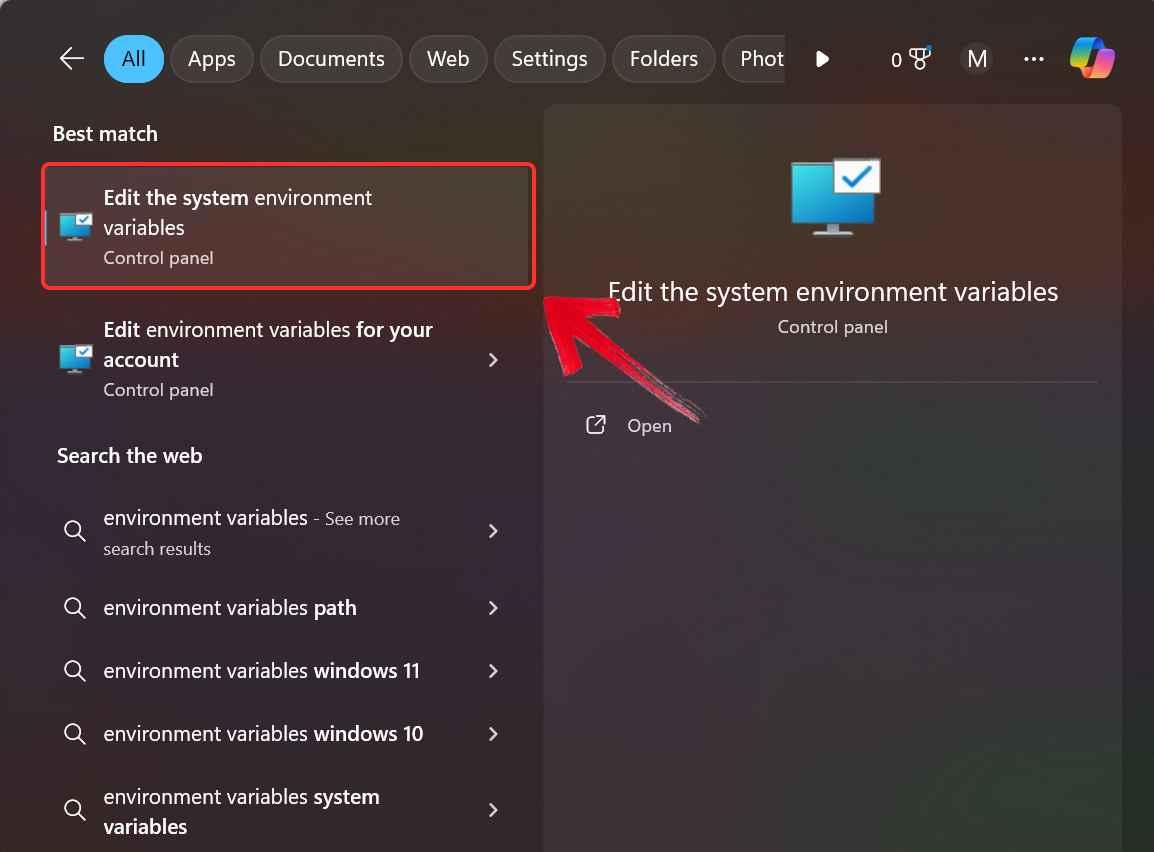Screen dimensions: 1154x852
Task: Select the Folders filter tab
Action: [663, 58]
